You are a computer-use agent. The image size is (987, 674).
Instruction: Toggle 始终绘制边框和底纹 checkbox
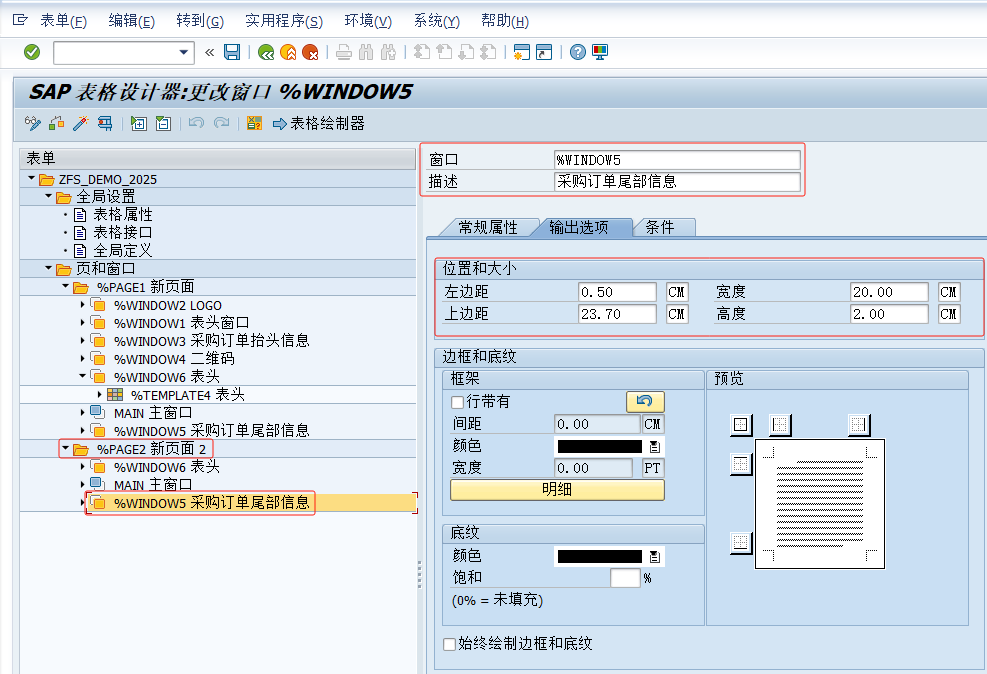[x=449, y=644]
